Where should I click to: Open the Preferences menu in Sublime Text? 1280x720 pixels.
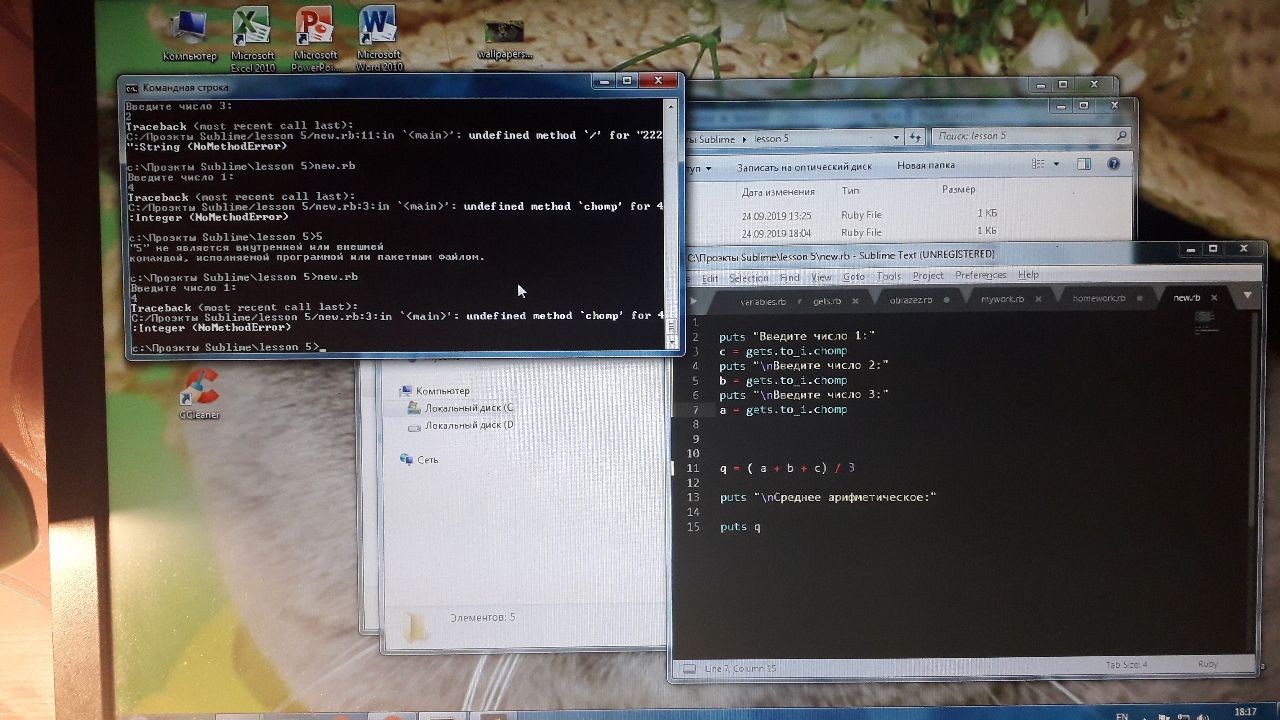click(980, 275)
